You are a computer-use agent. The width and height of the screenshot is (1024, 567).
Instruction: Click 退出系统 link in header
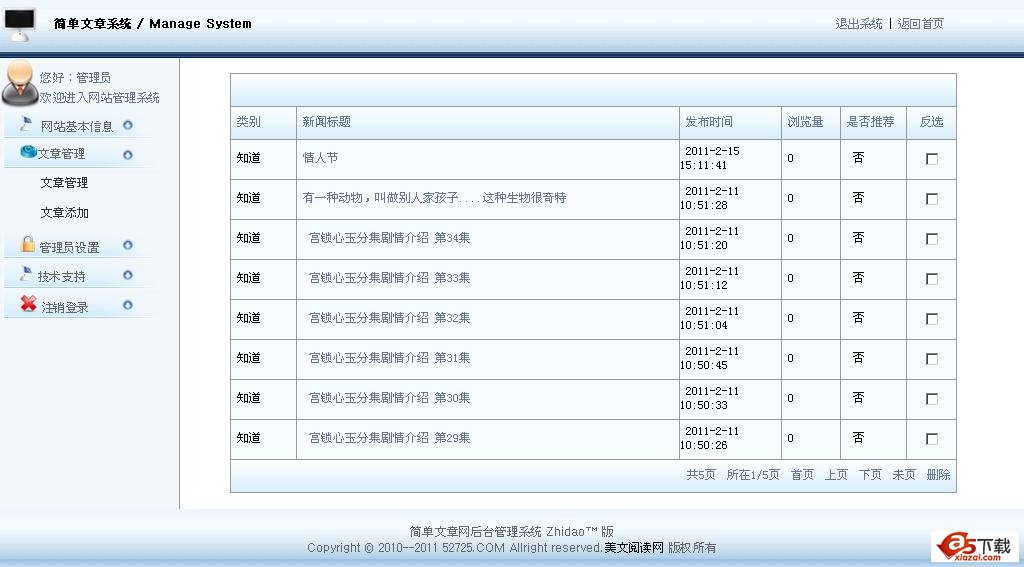point(859,24)
